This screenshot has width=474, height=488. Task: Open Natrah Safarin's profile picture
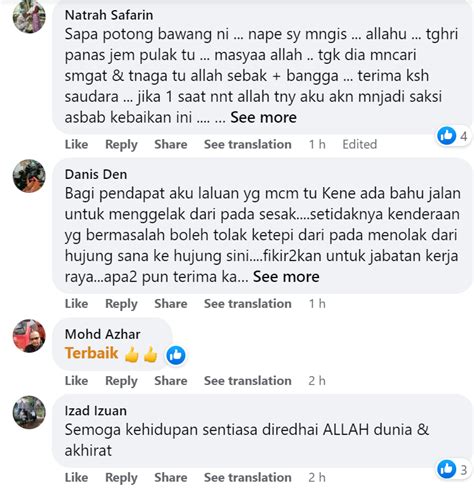point(29,16)
